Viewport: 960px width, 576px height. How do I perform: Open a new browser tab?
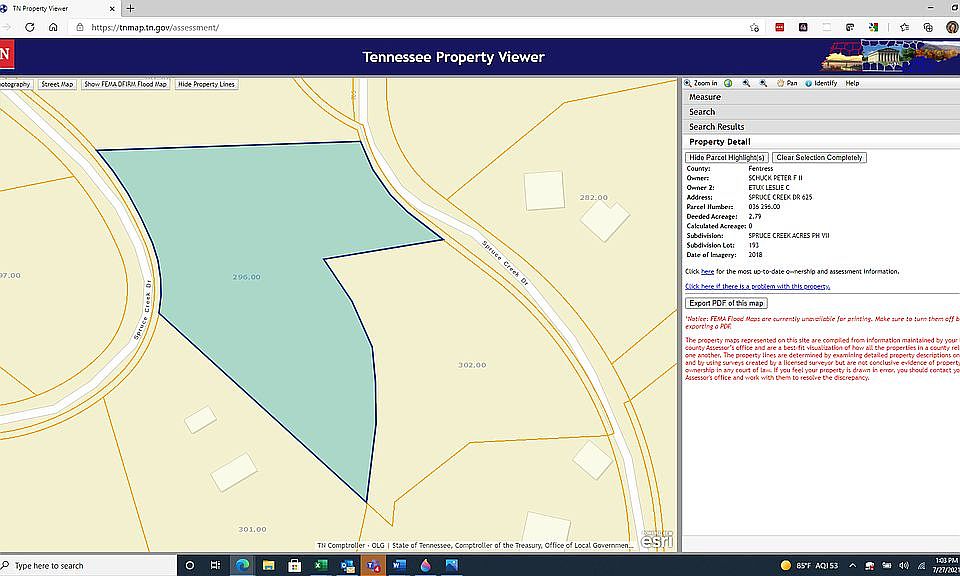[130, 9]
